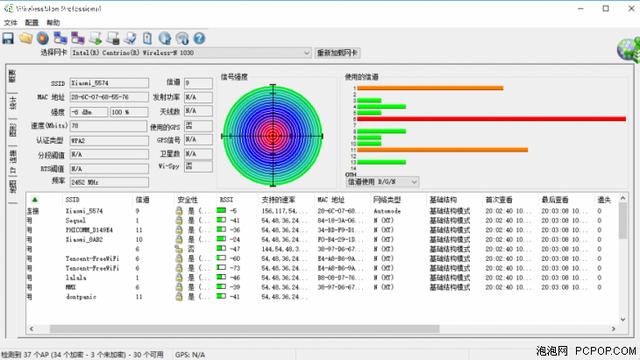Click the orange channel 11 usage bar
Image resolution: width=640 pixels, height=360 pixels.
click(x=442, y=150)
